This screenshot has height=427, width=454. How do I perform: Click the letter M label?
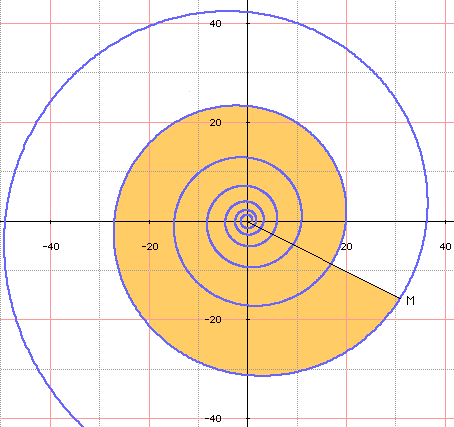point(411,301)
